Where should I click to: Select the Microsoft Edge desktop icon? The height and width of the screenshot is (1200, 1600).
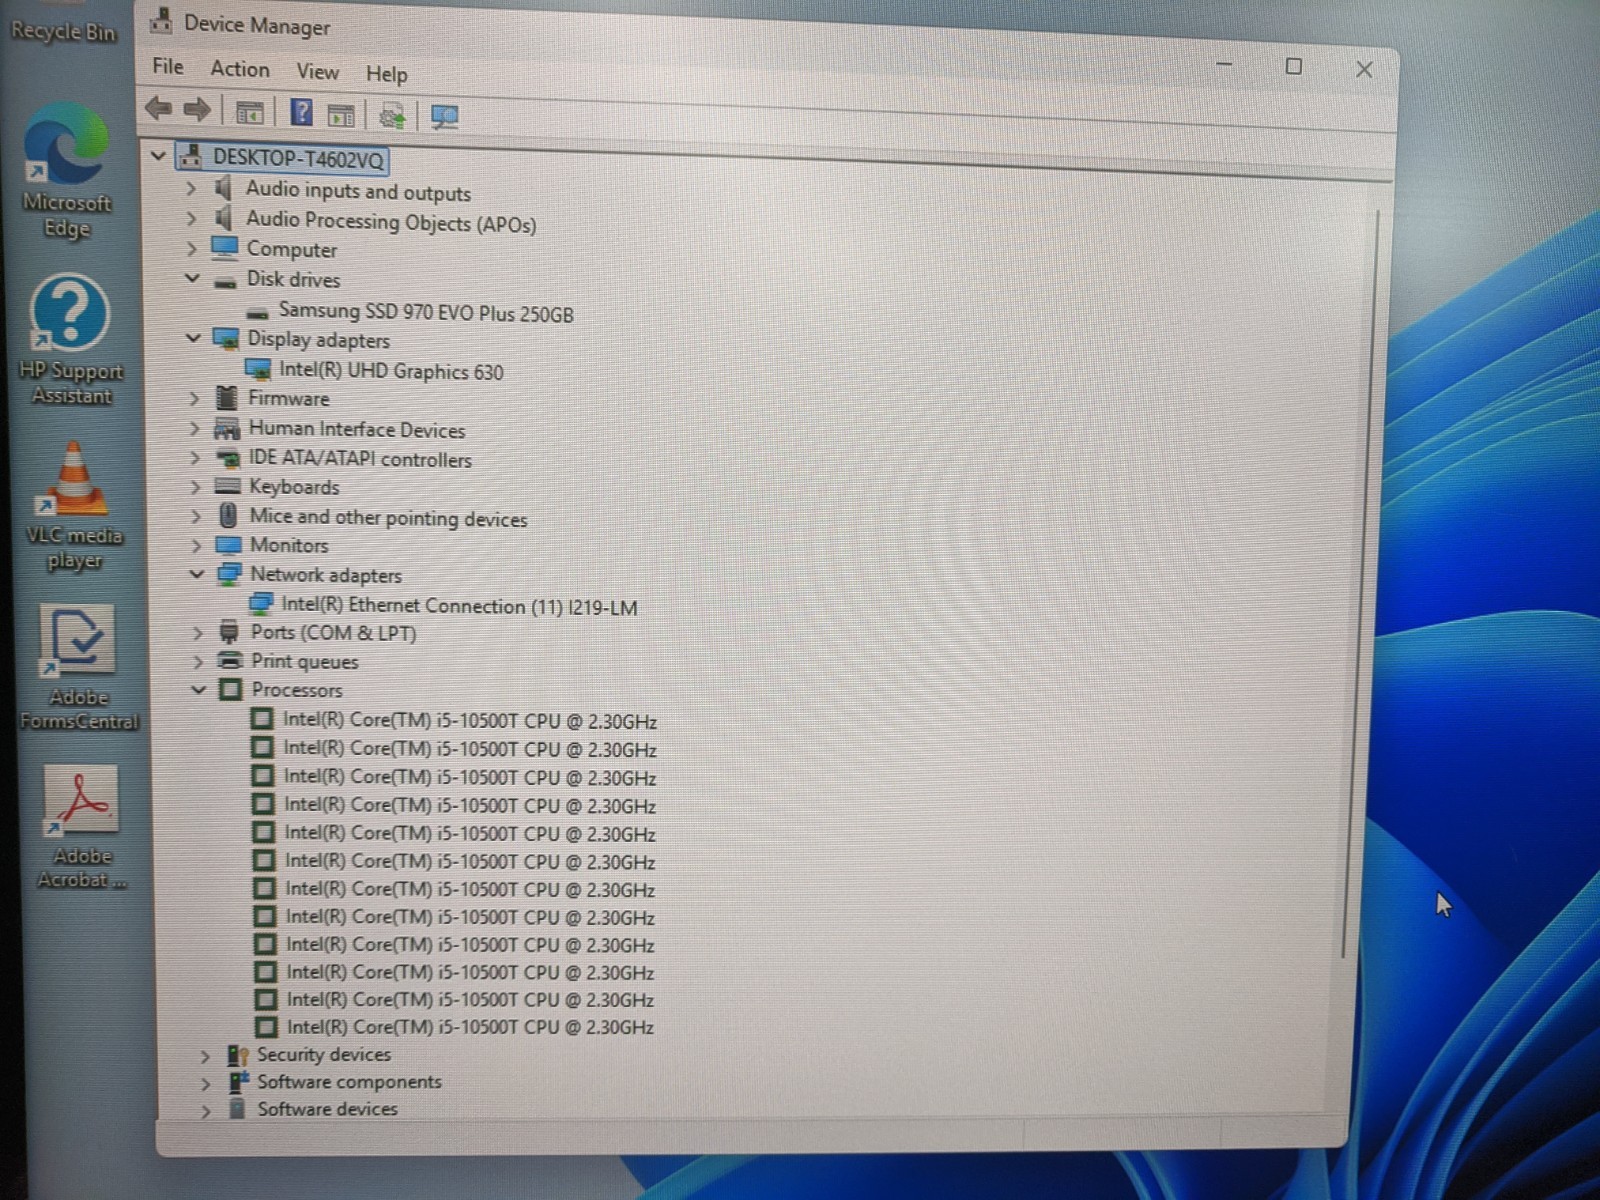click(x=66, y=171)
